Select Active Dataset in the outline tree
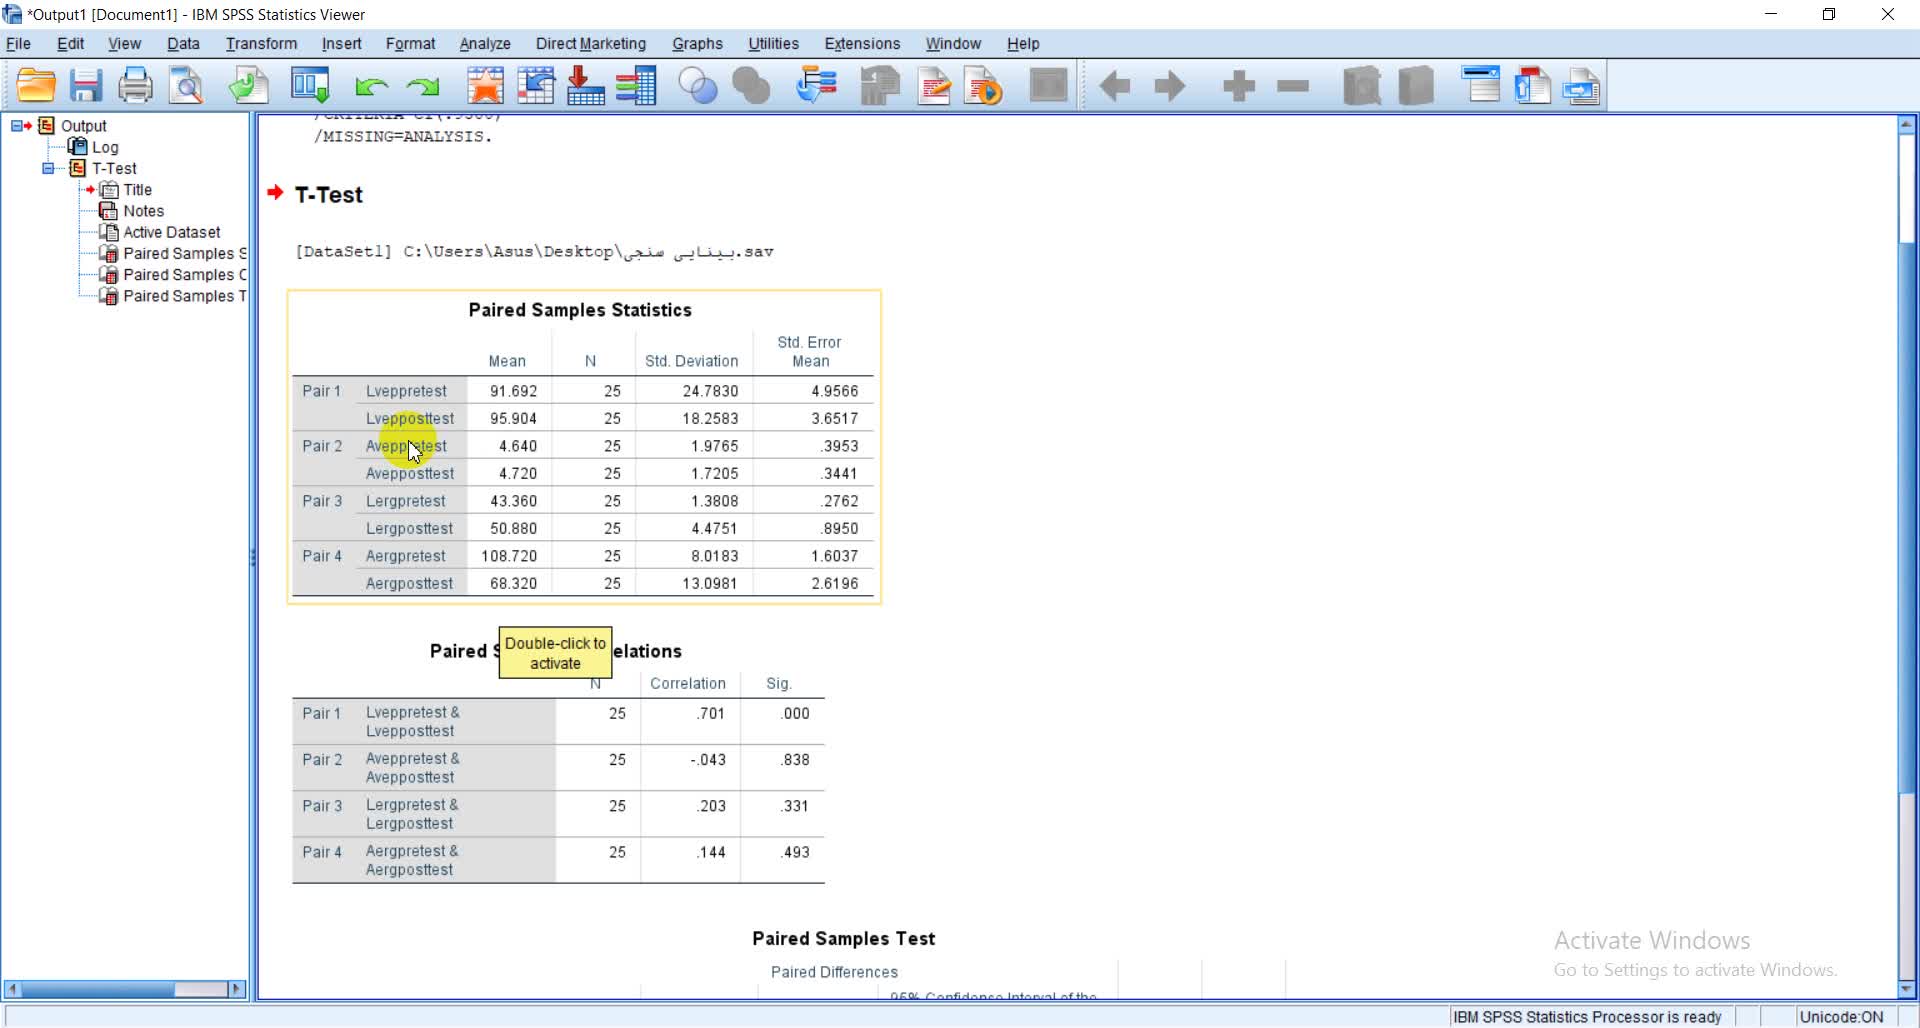 point(171,232)
